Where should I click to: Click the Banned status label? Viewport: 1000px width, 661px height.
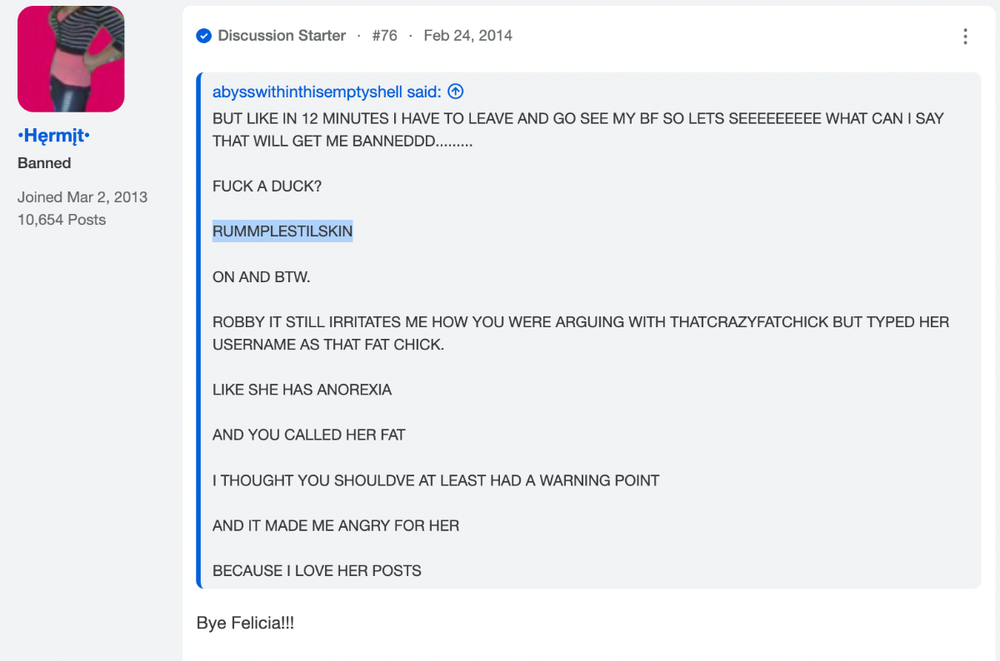[x=44, y=163]
